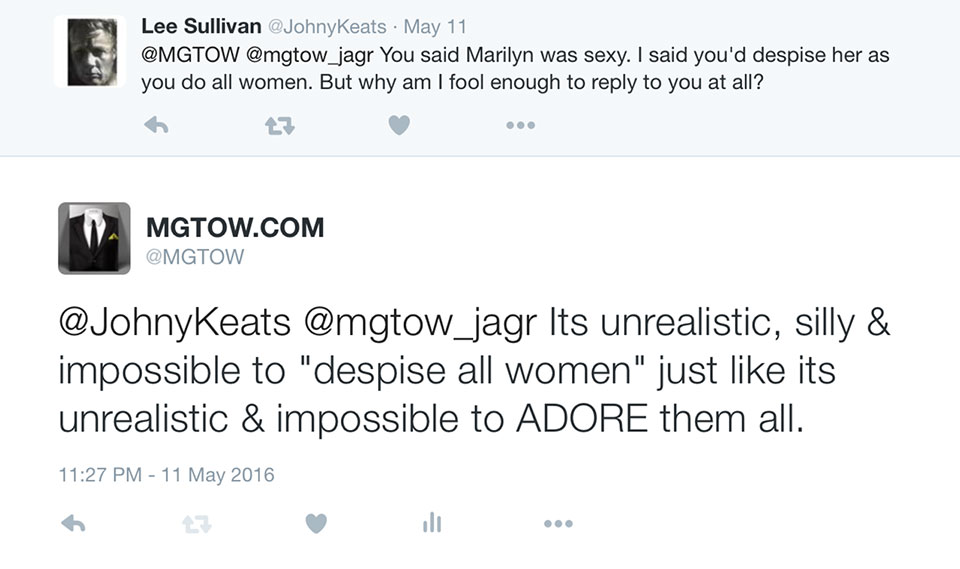This screenshot has height=569, width=960.
Task: Like the MGTOW.COM tweet
Action: click(316, 523)
